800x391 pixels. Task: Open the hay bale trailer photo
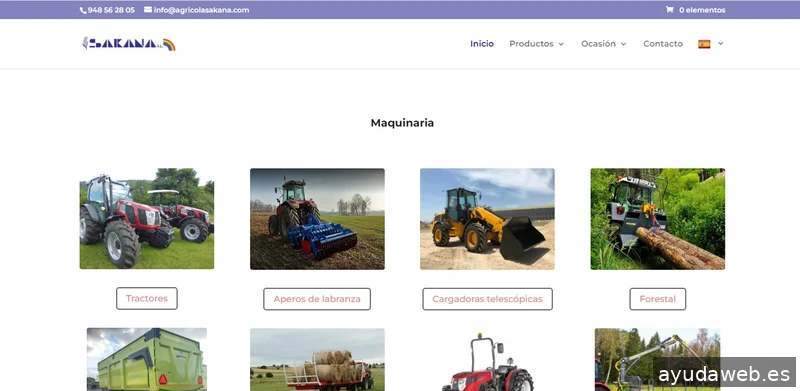[x=317, y=359]
